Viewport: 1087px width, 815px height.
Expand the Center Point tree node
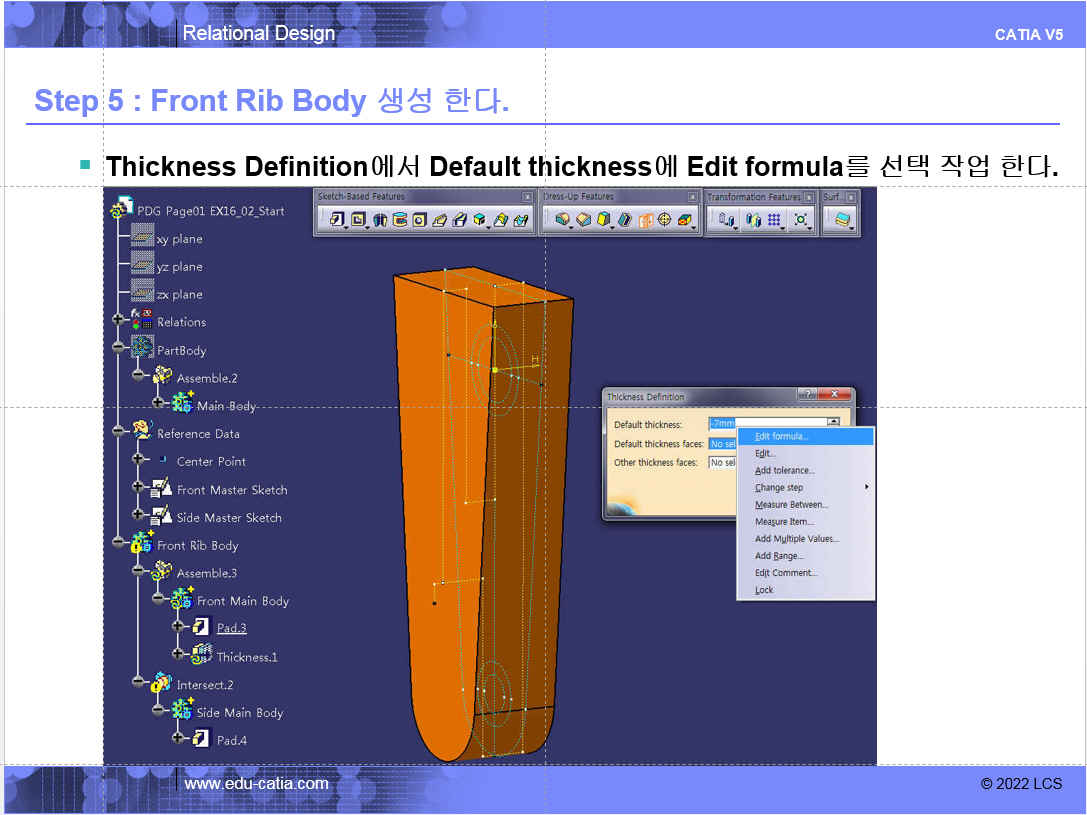[139, 461]
